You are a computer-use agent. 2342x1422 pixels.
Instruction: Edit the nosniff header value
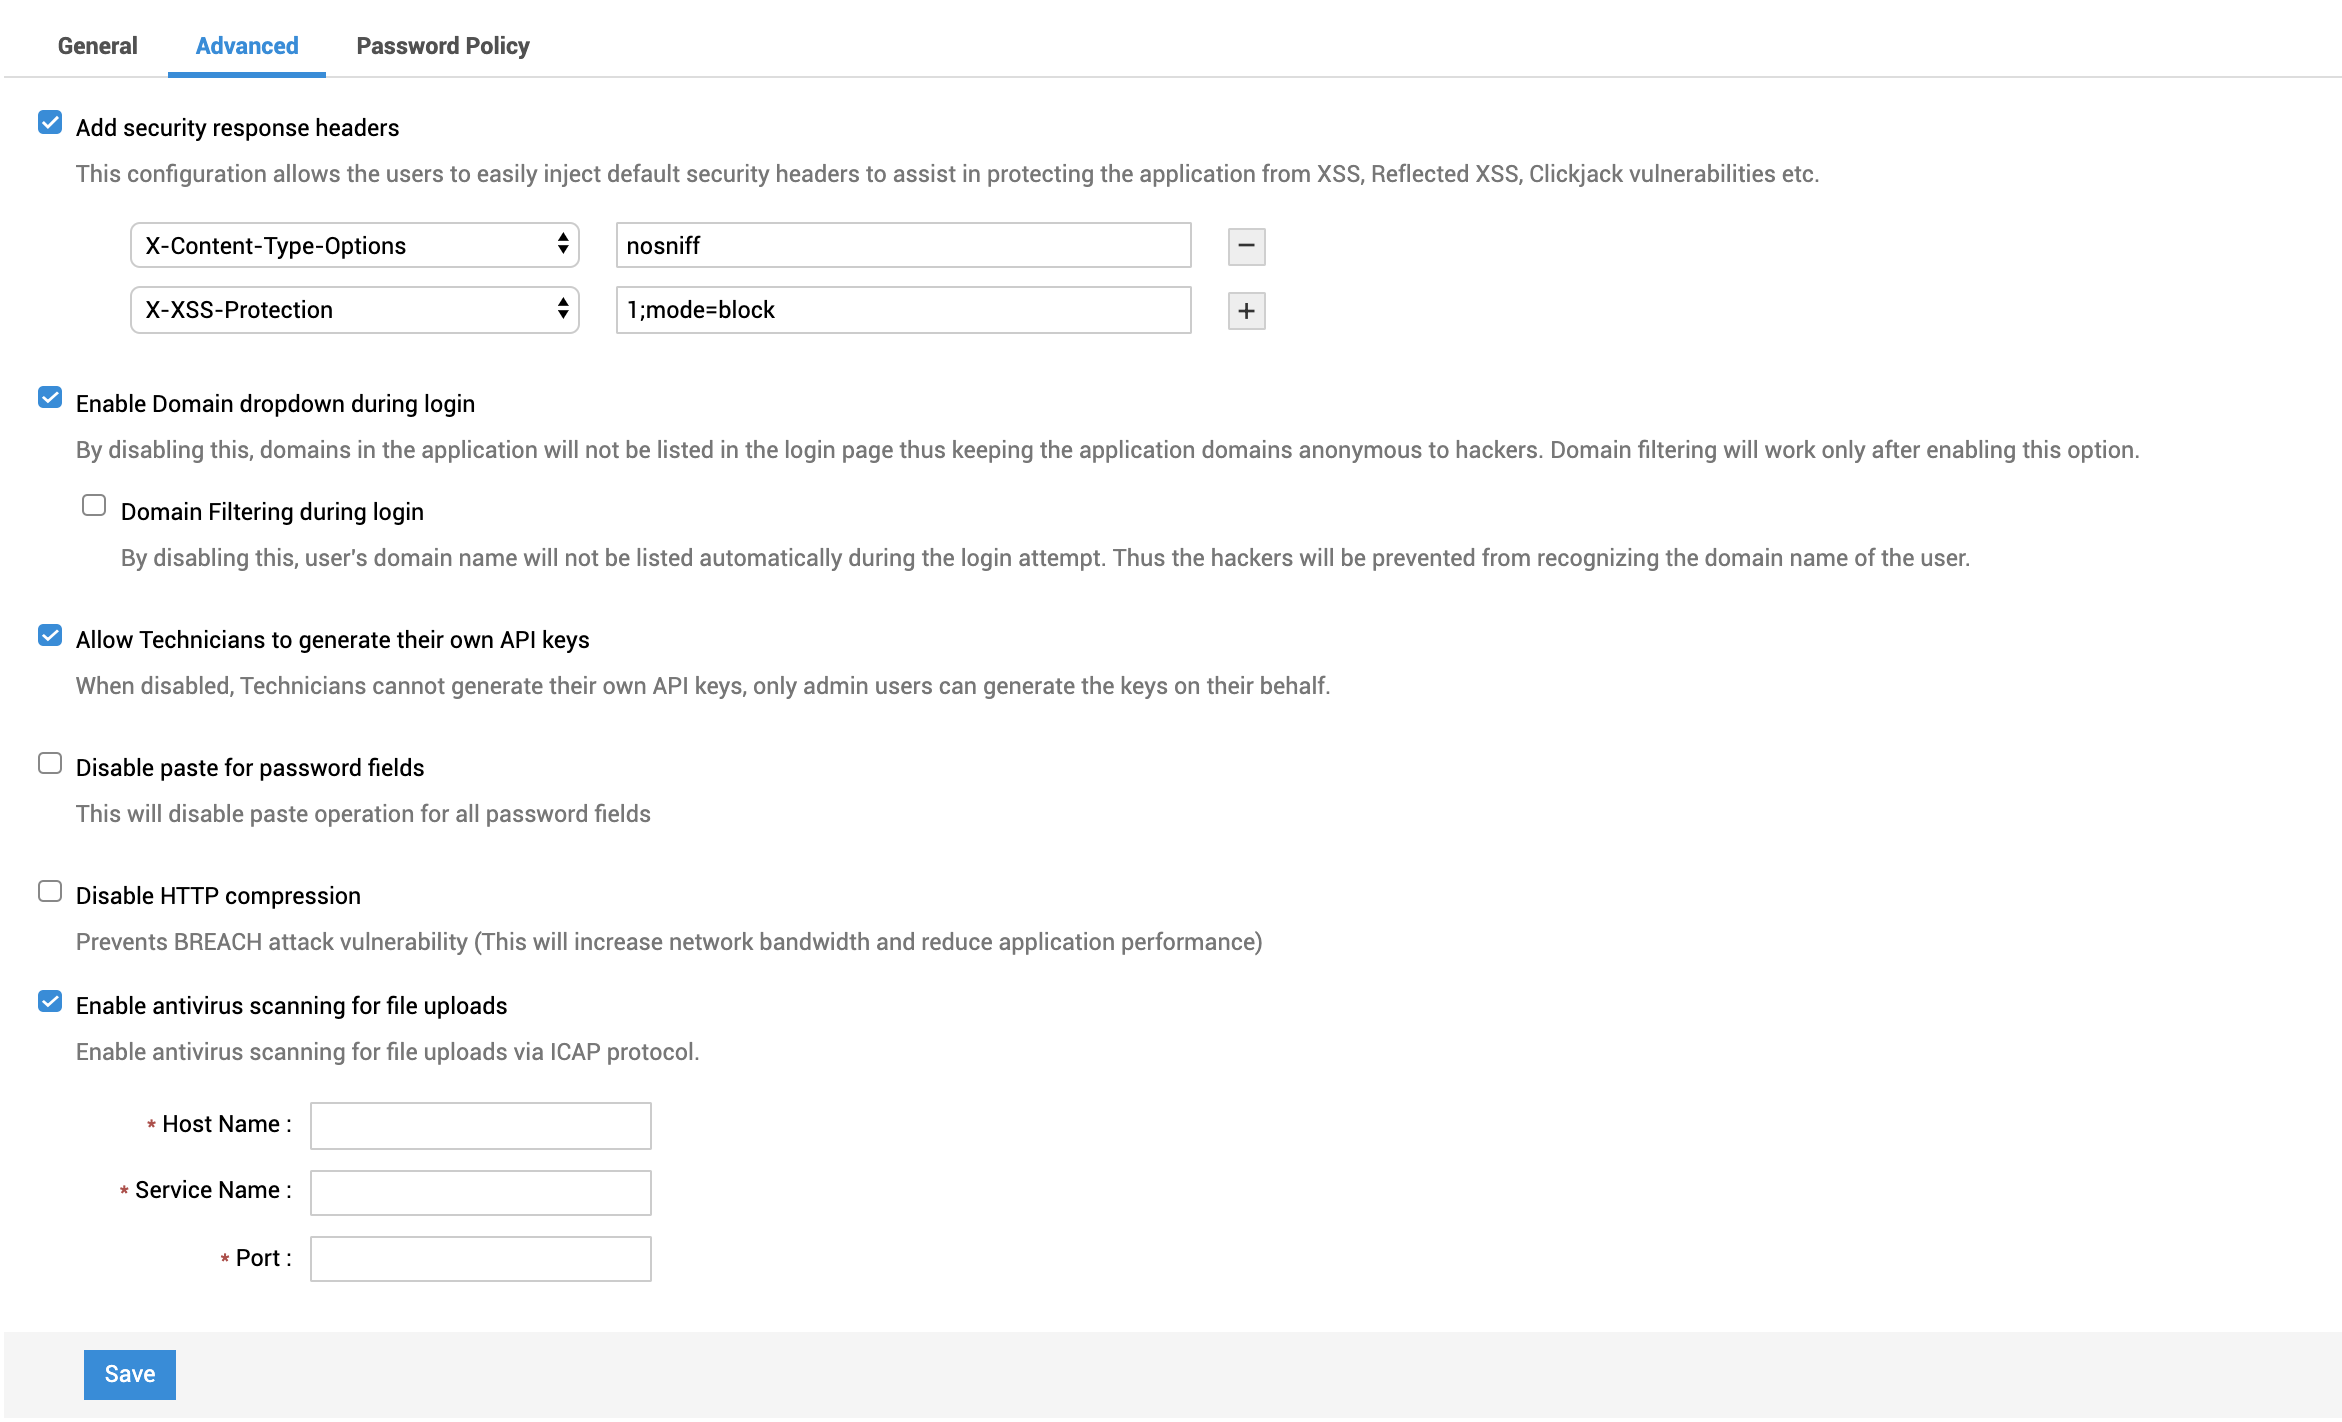click(901, 246)
